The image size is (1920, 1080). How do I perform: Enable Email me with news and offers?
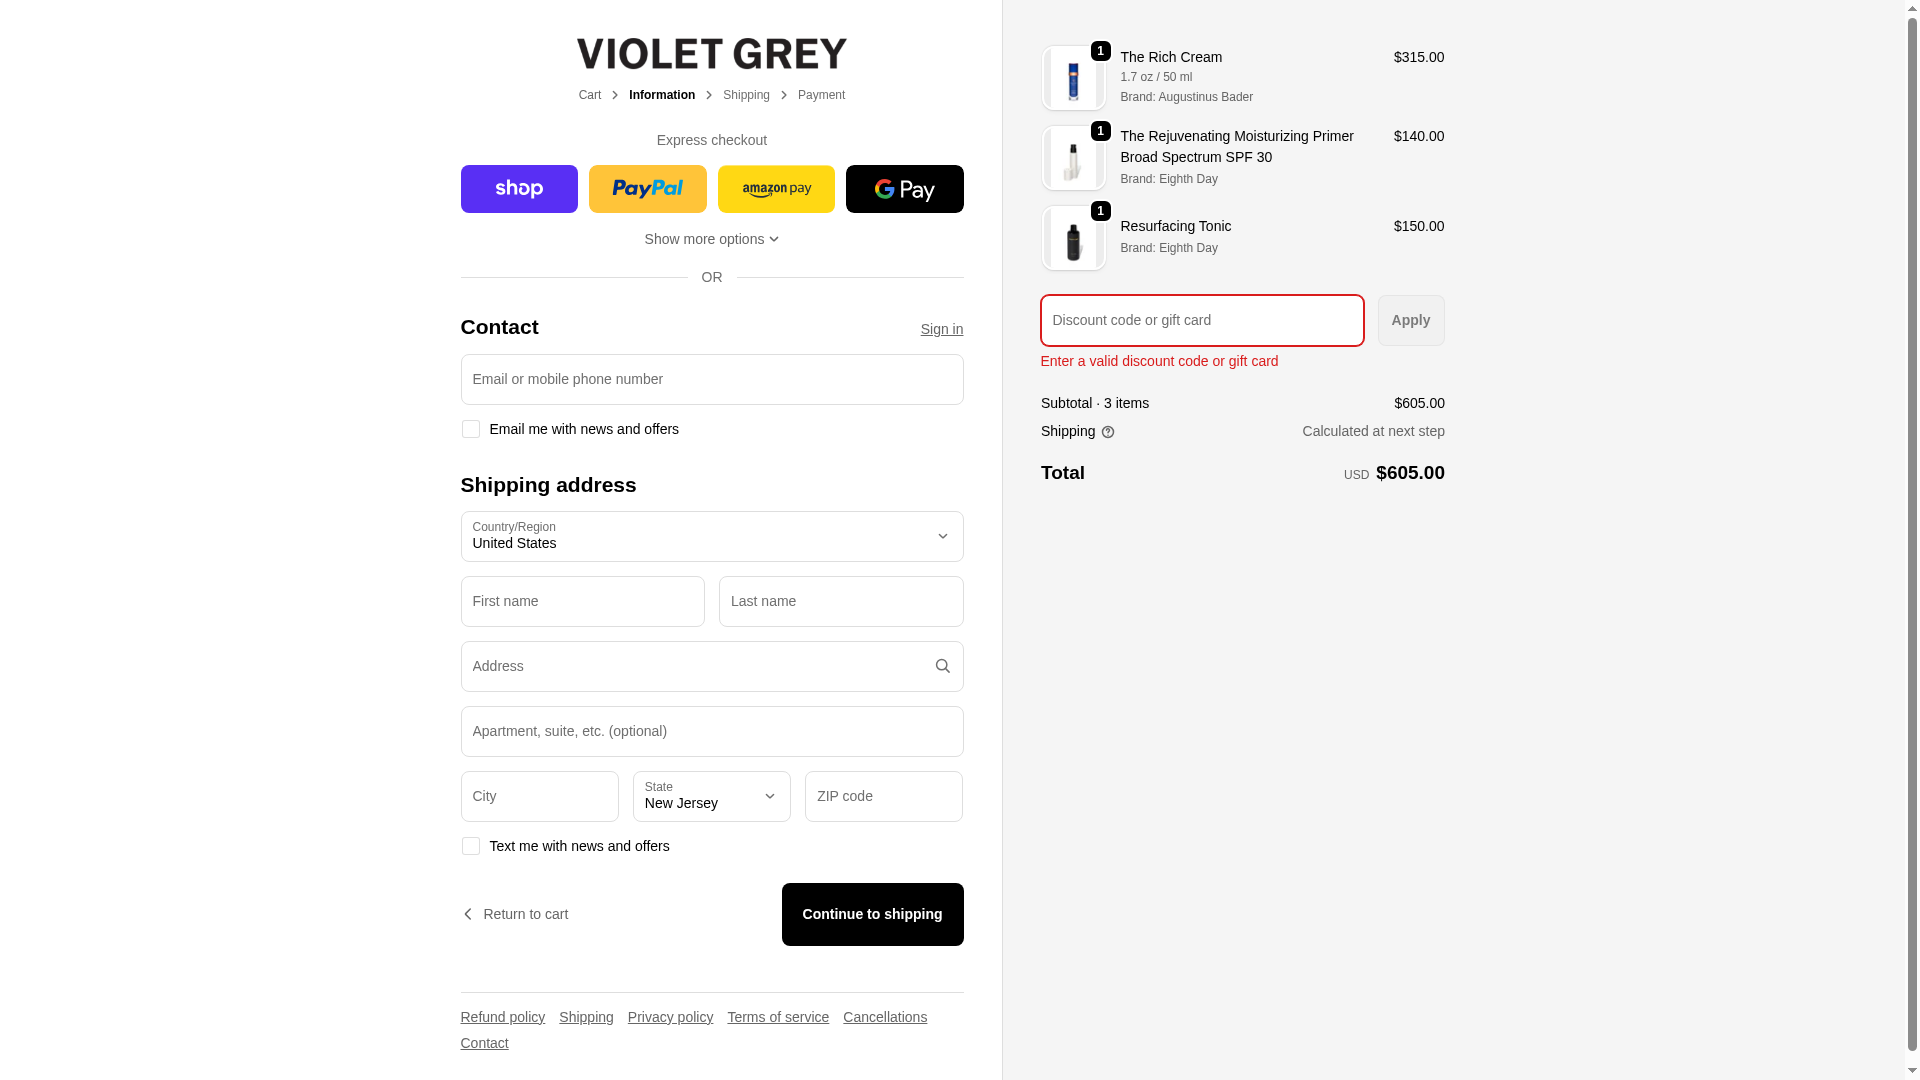point(470,429)
